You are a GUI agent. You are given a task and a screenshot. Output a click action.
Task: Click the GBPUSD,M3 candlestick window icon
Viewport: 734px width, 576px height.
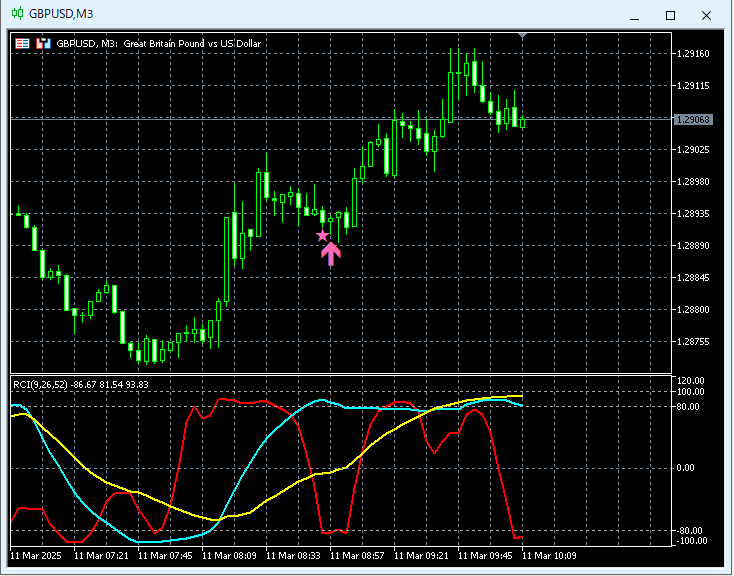[x=17, y=14]
